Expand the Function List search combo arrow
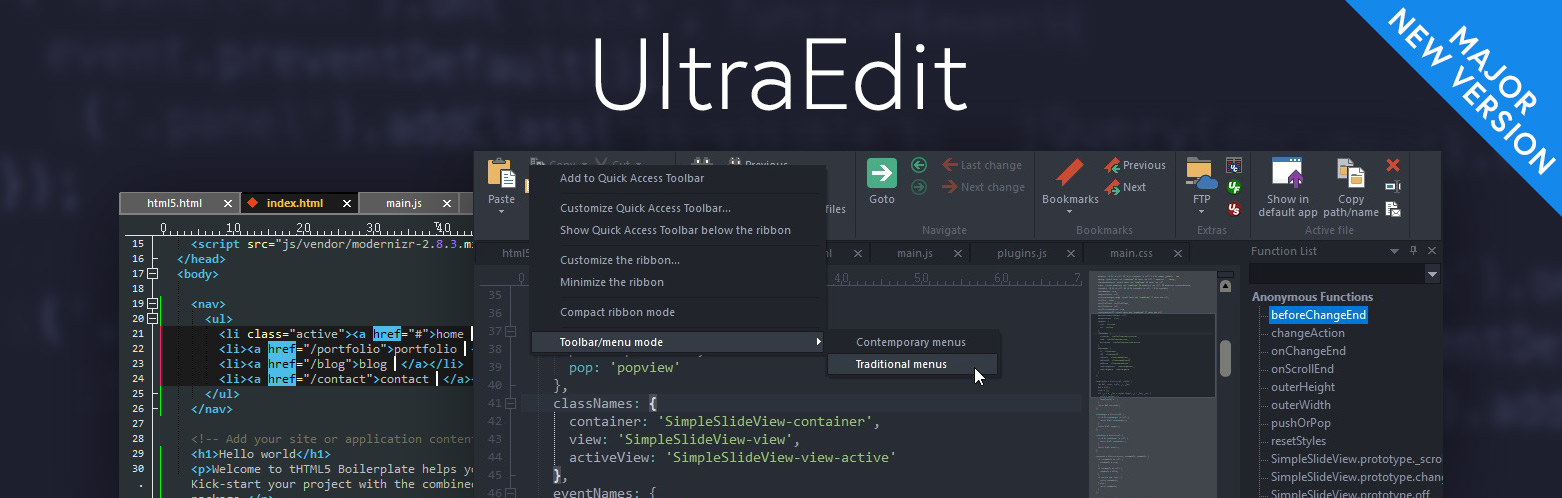This screenshot has height=498, width=1562. point(1432,273)
